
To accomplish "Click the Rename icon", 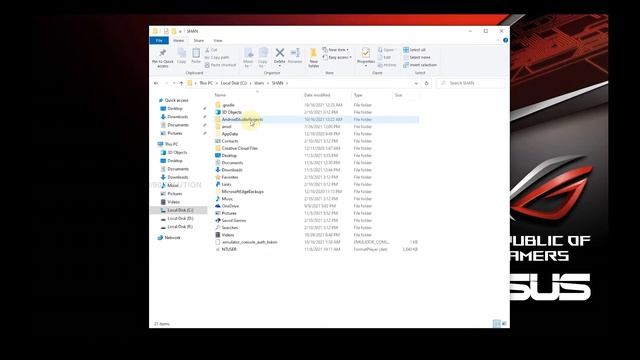I will click(x=295, y=53).
